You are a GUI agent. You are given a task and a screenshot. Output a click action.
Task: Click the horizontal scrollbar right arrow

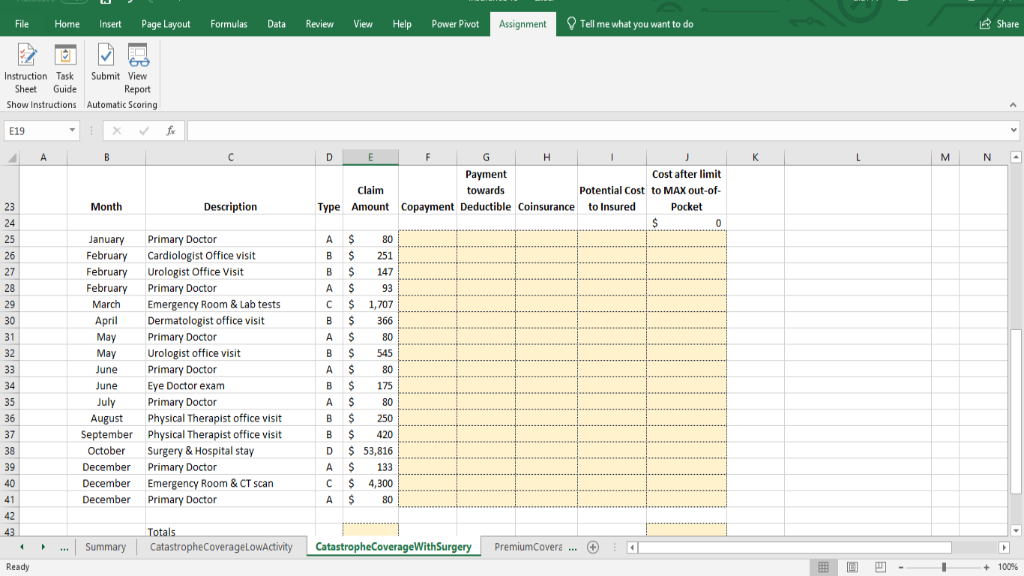(1004, 547)
